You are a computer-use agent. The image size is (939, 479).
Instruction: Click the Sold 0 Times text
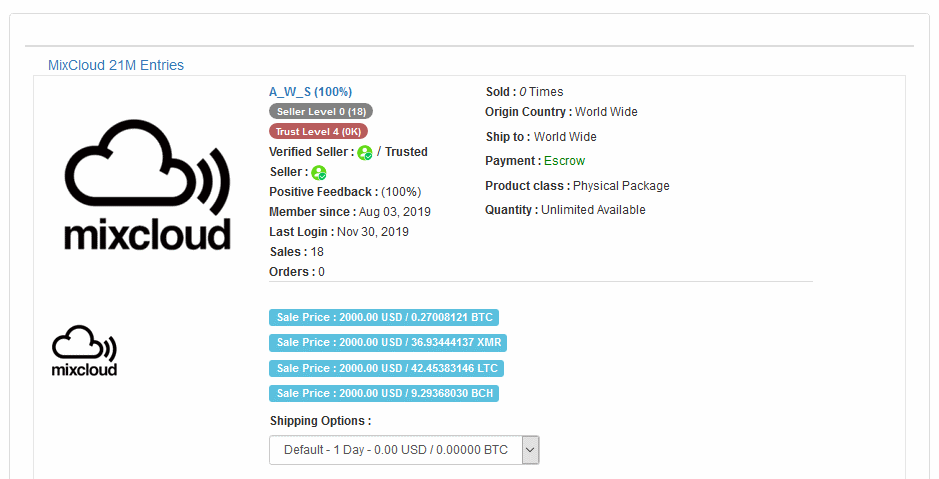[x=540, y=92]
